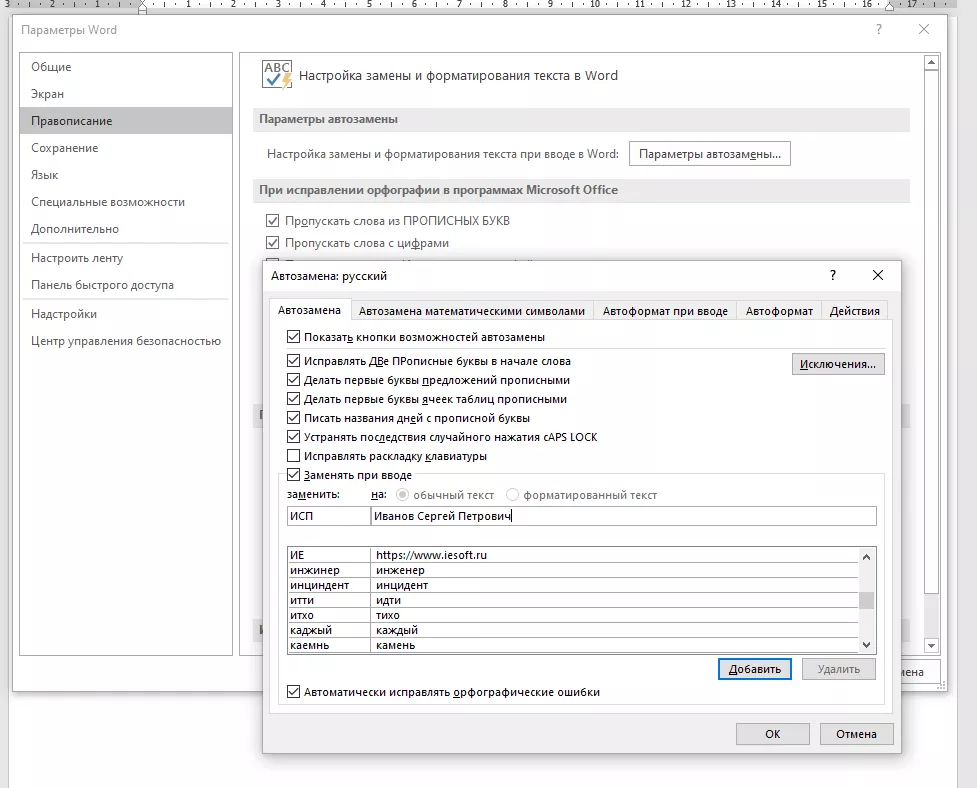Open Центр управления безопасностью category

(126, 341)
